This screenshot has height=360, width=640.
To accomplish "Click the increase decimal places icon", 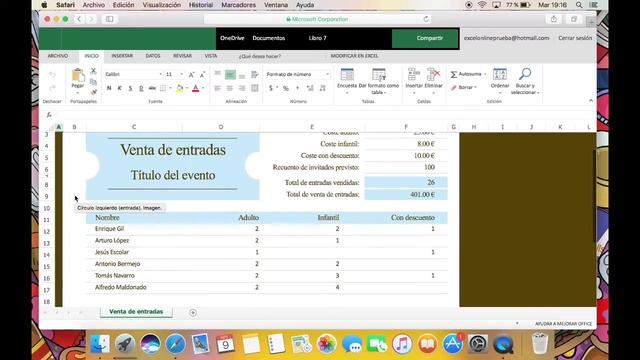I will (x=310, y=88).
